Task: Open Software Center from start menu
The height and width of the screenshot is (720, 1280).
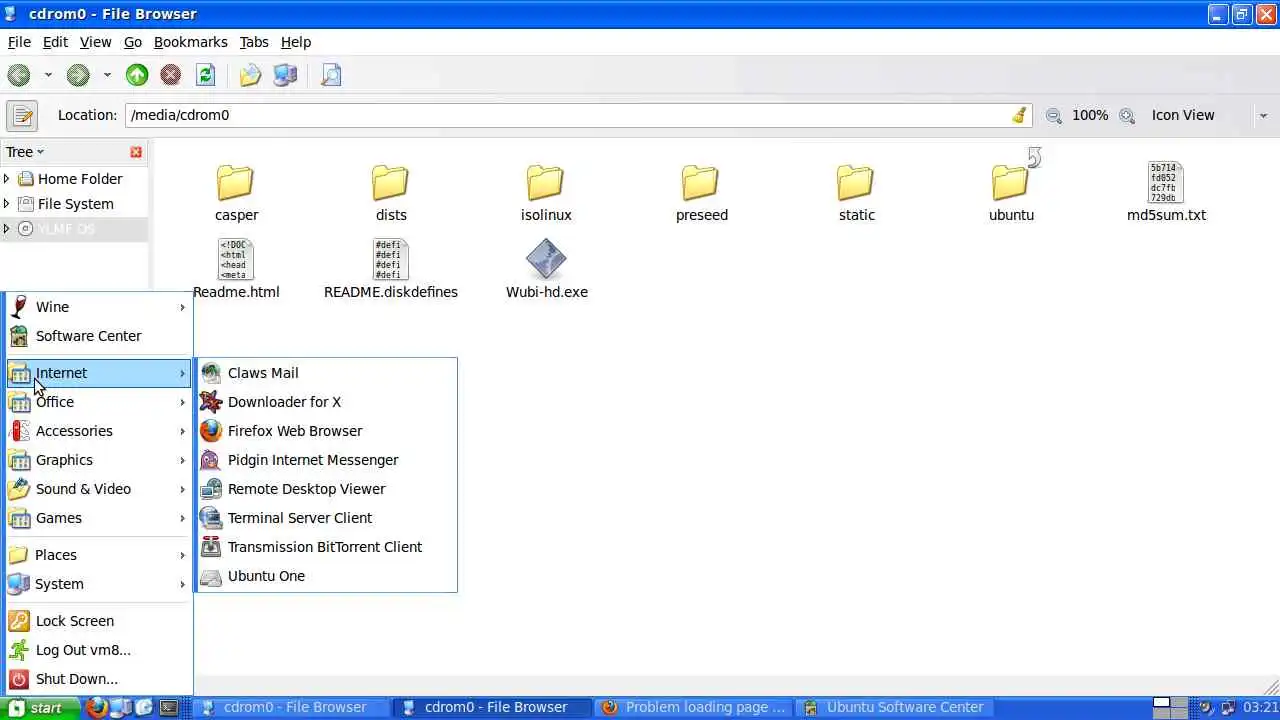Action: (x=98, y=336)
